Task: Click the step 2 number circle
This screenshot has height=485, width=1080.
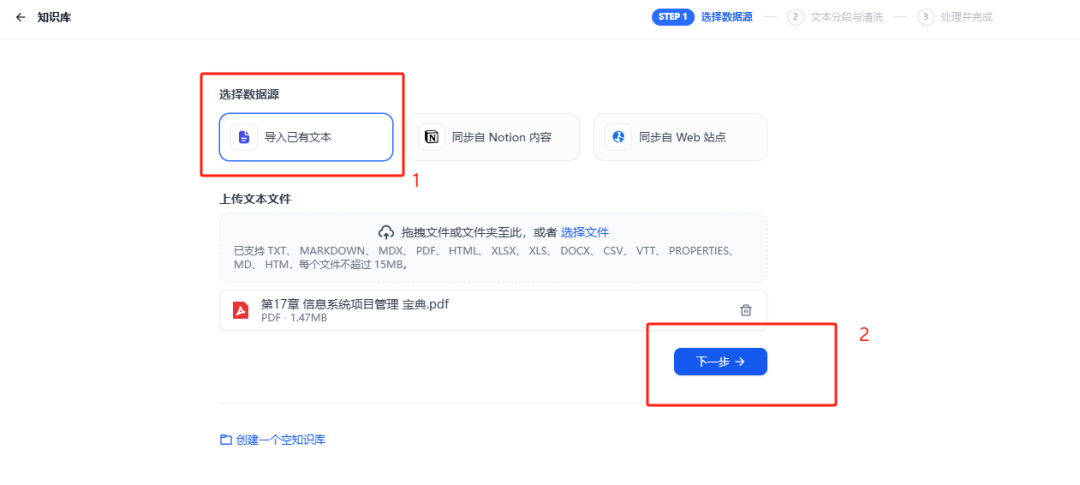Action: [x=796, y=17]
